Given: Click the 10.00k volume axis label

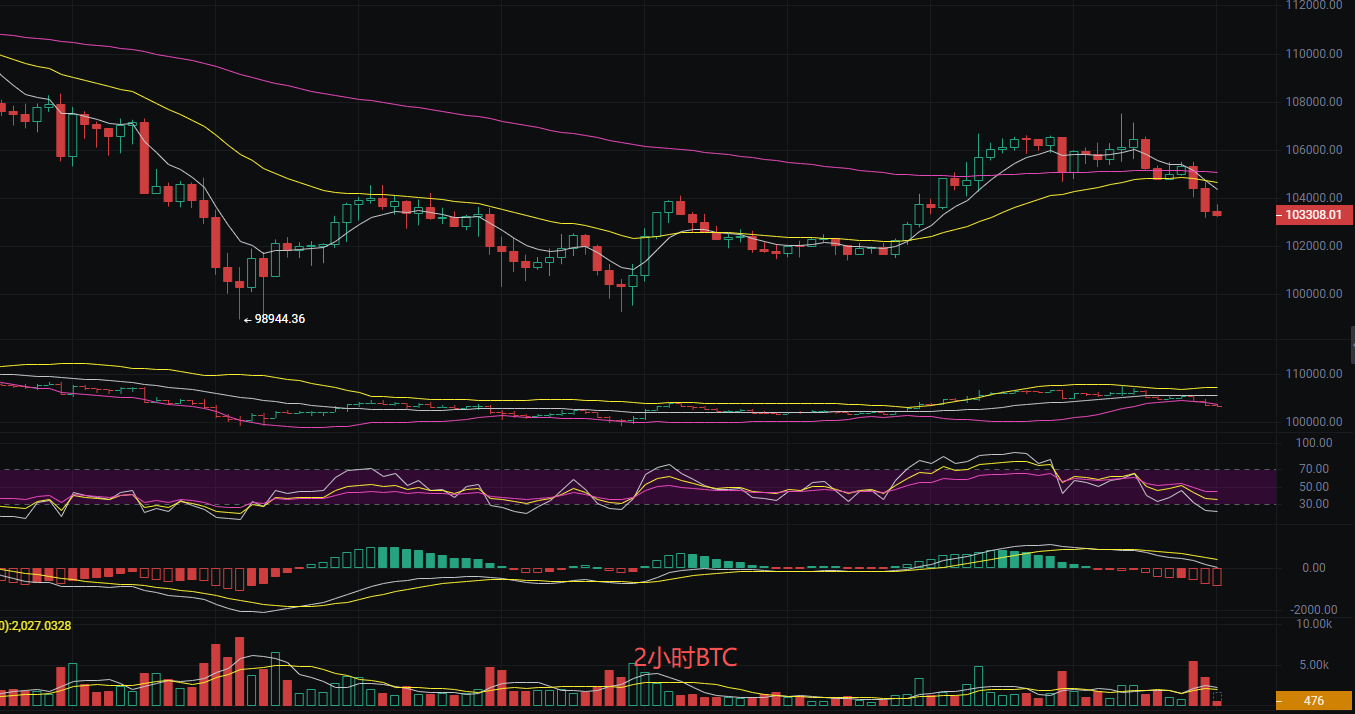Looking at the screenshot, I should 1313,624.
